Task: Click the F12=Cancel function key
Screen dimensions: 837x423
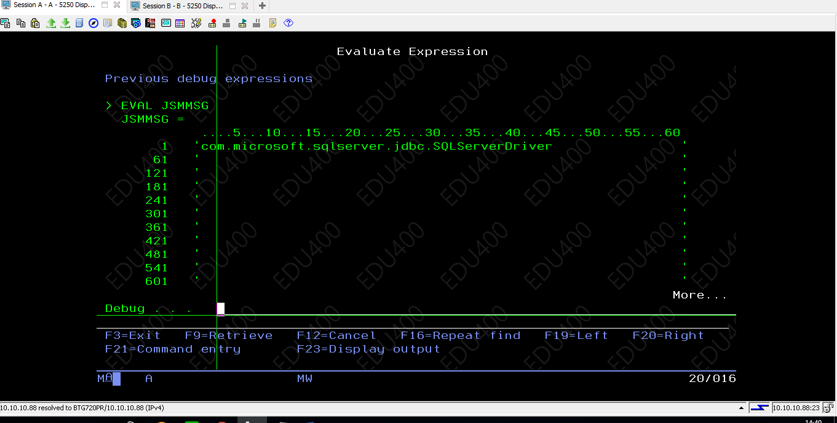Action: click(x=336, y=335)
